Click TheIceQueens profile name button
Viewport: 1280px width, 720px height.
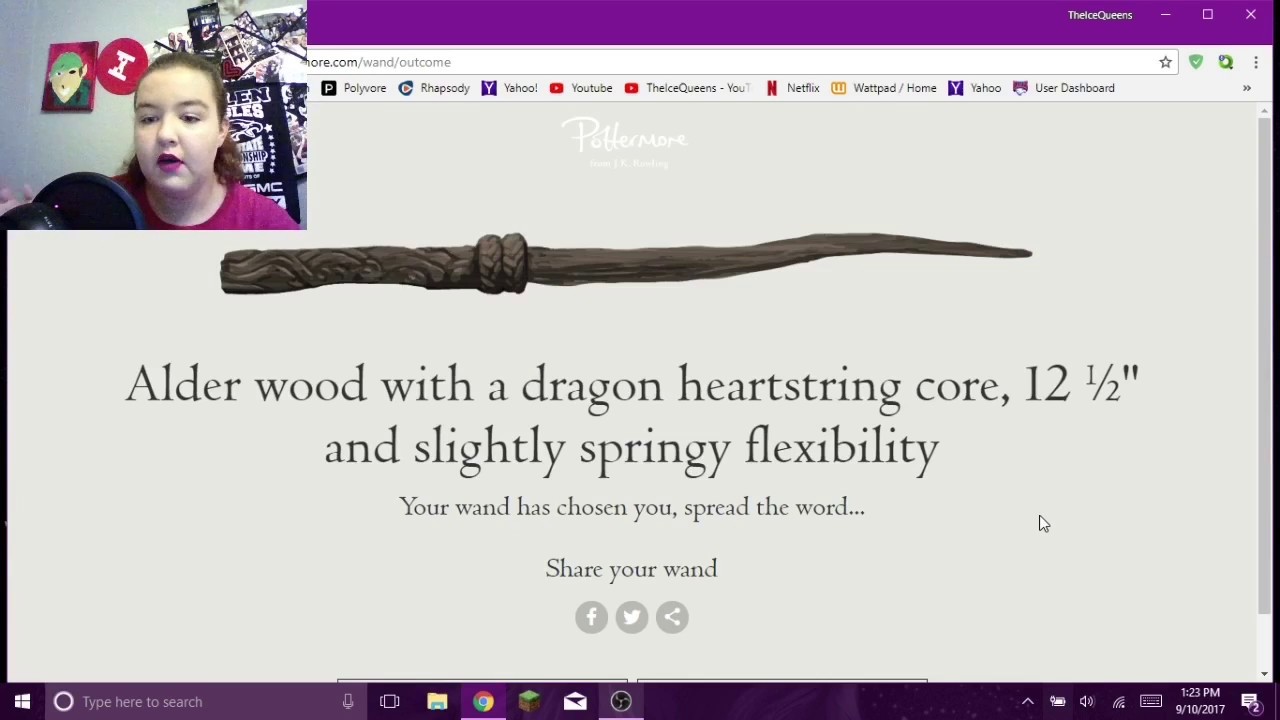pyautogui.click(x=1100, y=15)
